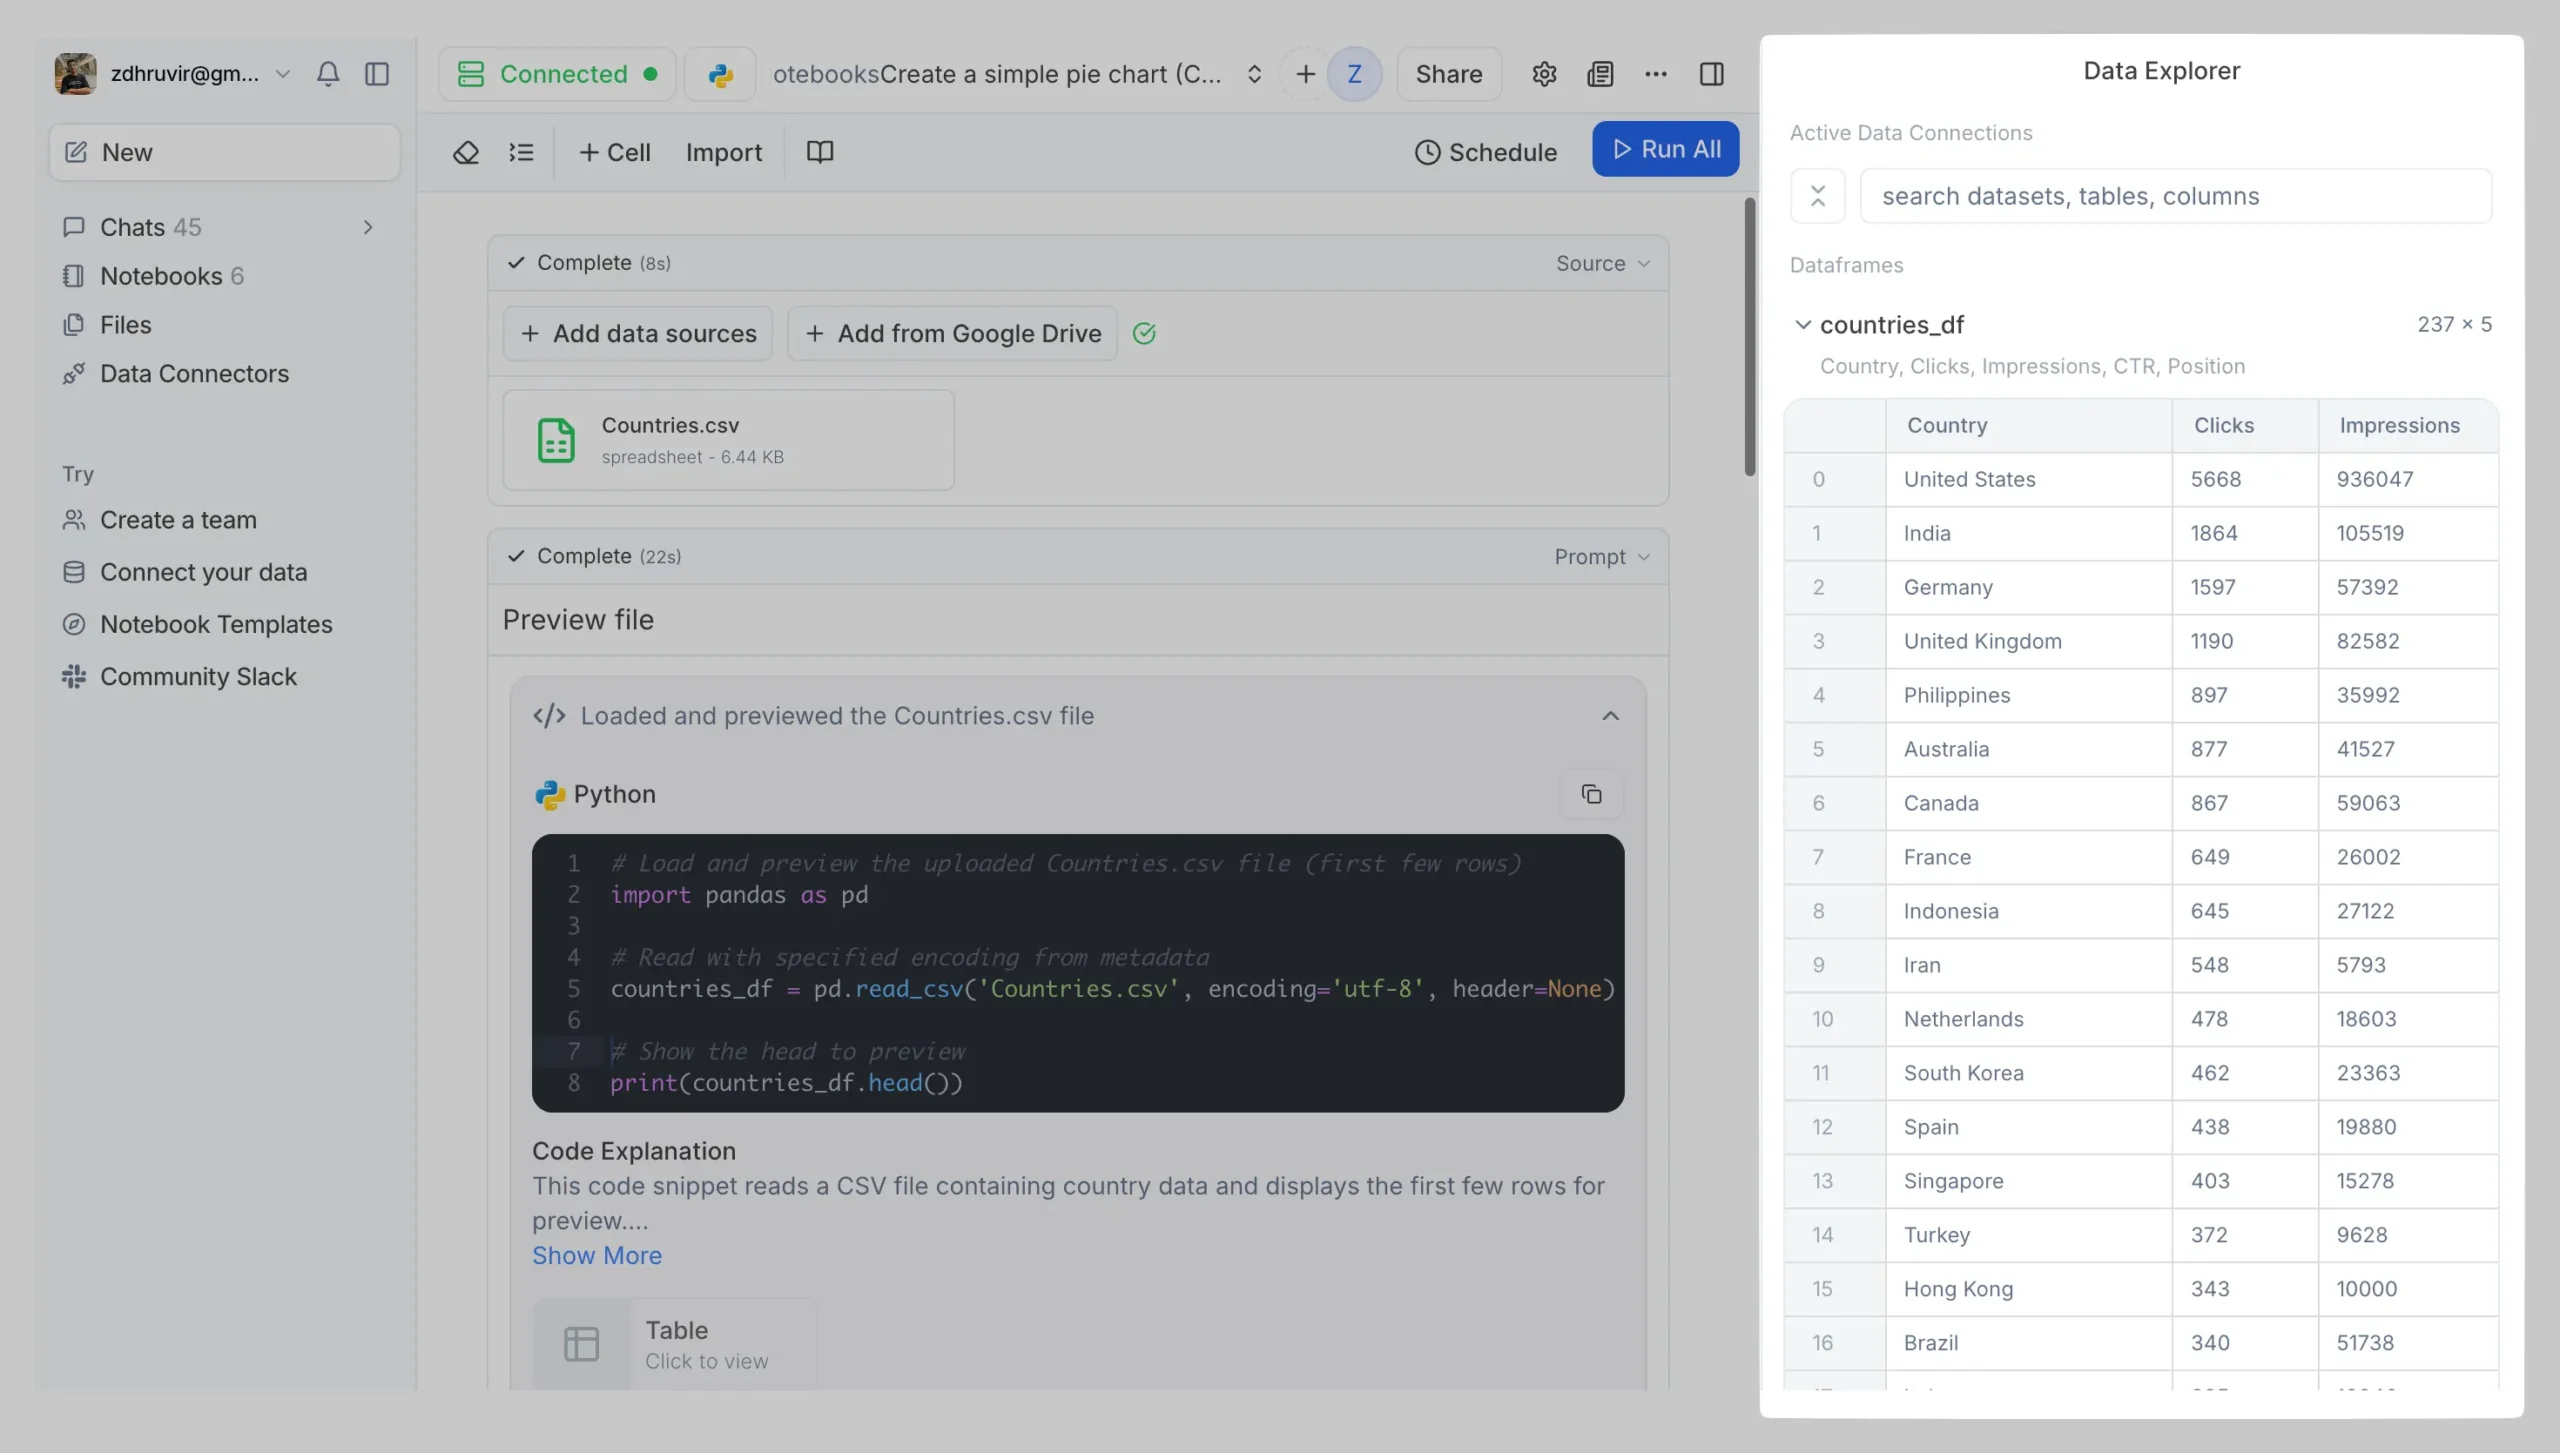
Task: Click the Show More link
Action: tap(596, 1256)
